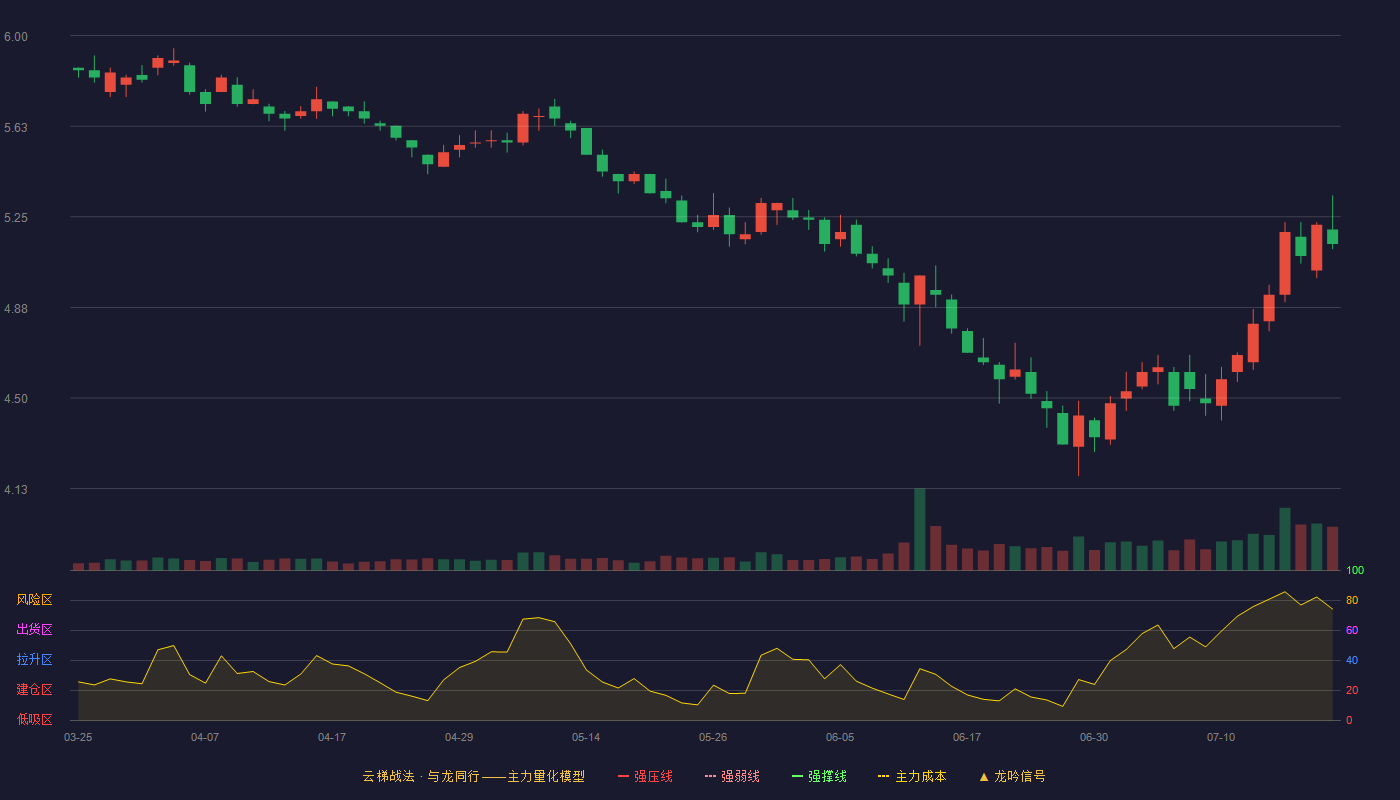Click the 06-30 date axis label
This screenshot has height=800, width=1400.
pyautogui.click(x=1094, y=737)
